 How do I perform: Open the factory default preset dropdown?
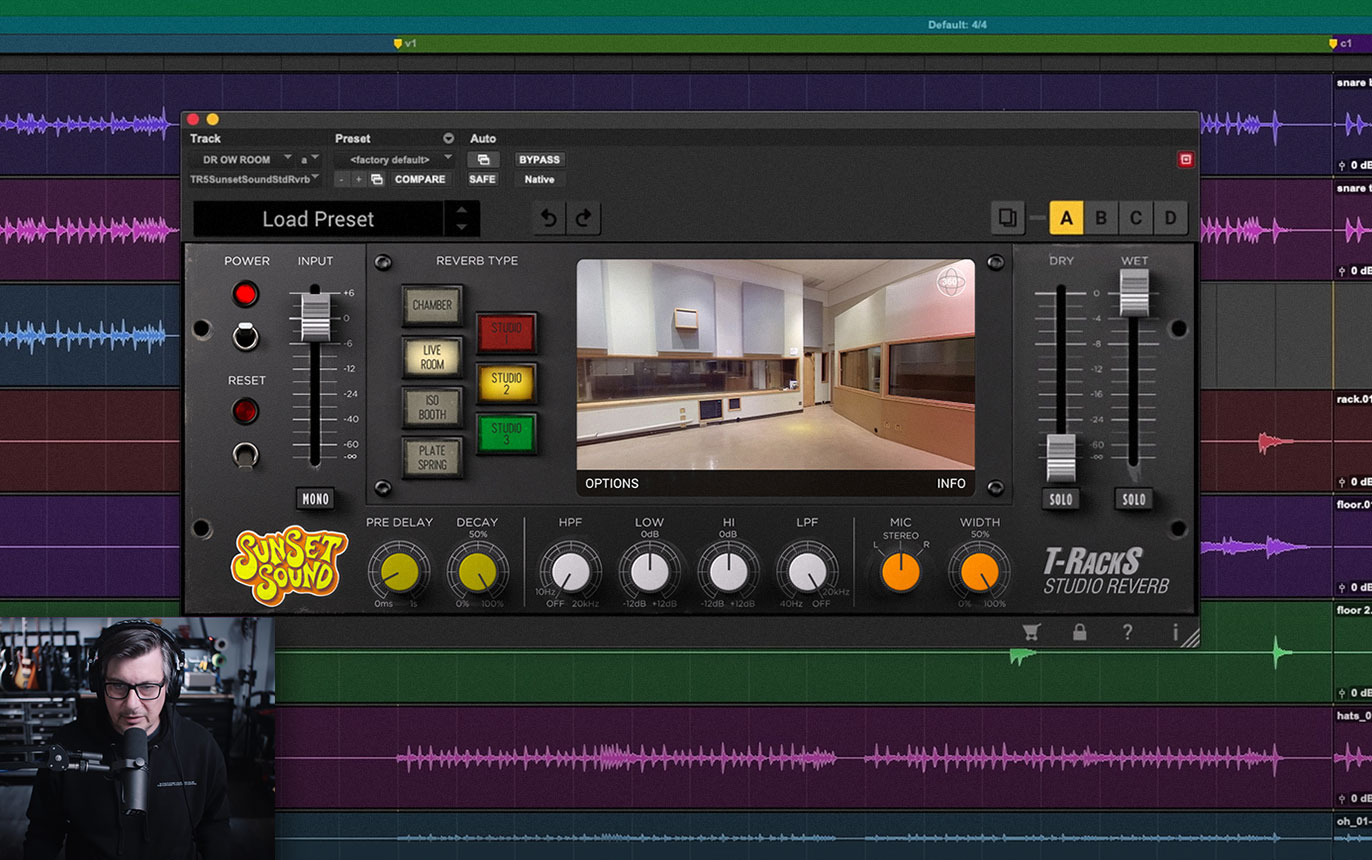(x=397, y=160)
